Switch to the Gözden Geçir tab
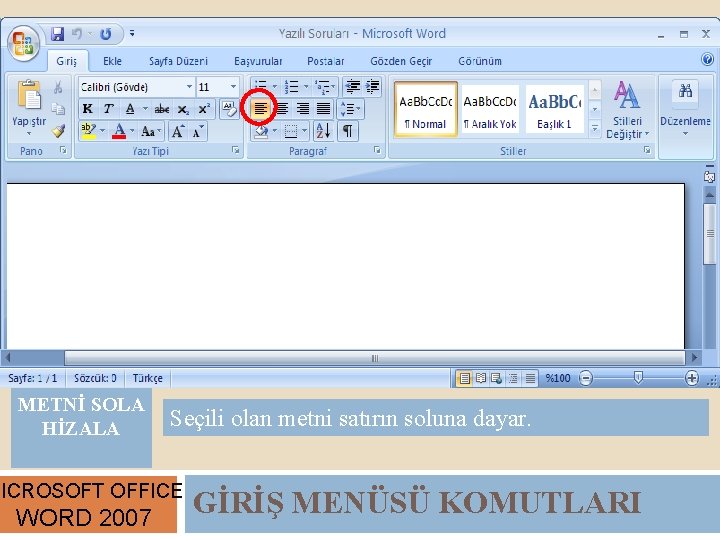The height and width of the screenshot is (540, 720). 401,61
